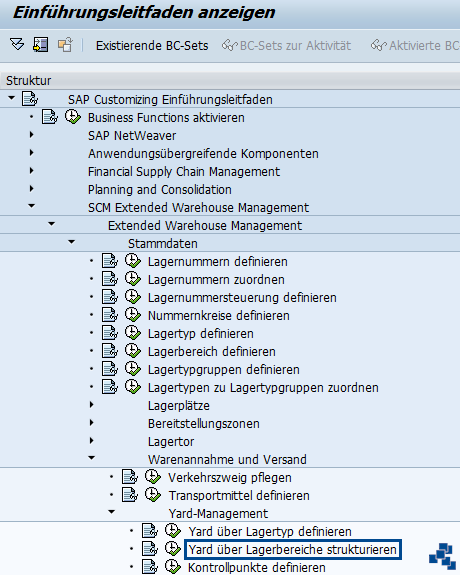
Task: Expand Lagerplätze node
Action: 92,405
